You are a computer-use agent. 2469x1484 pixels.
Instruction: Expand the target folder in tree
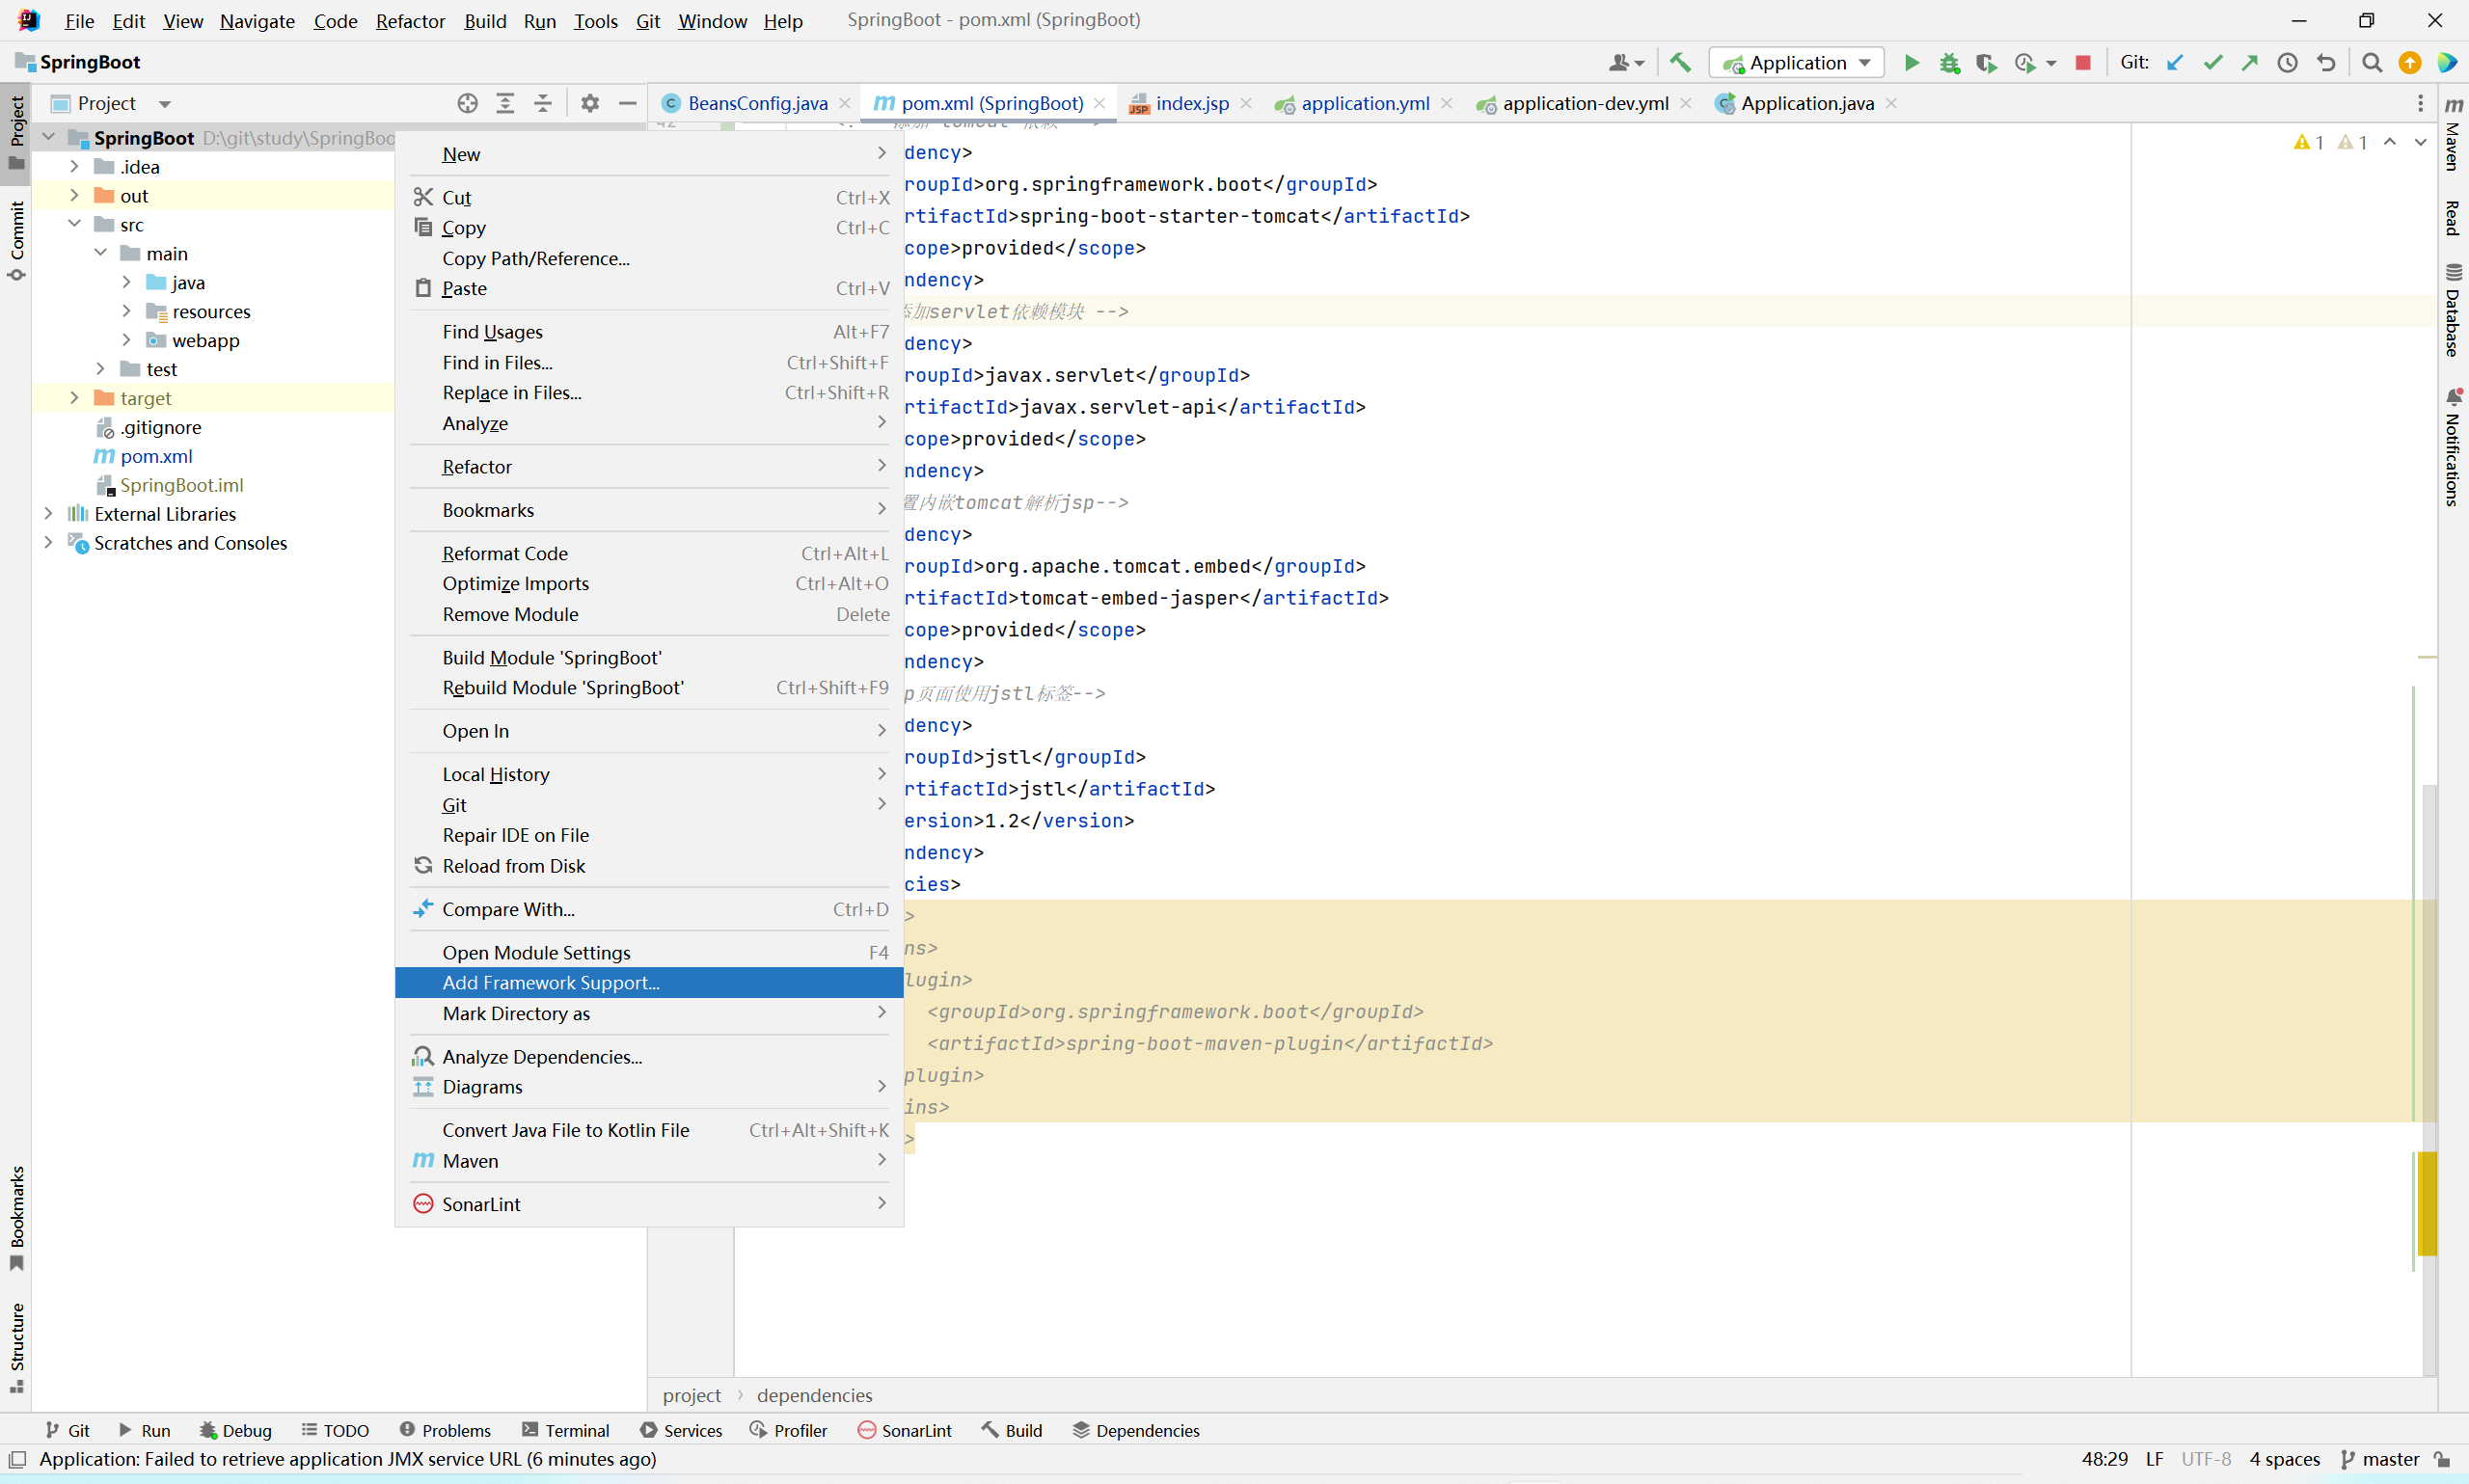(74, 398)
